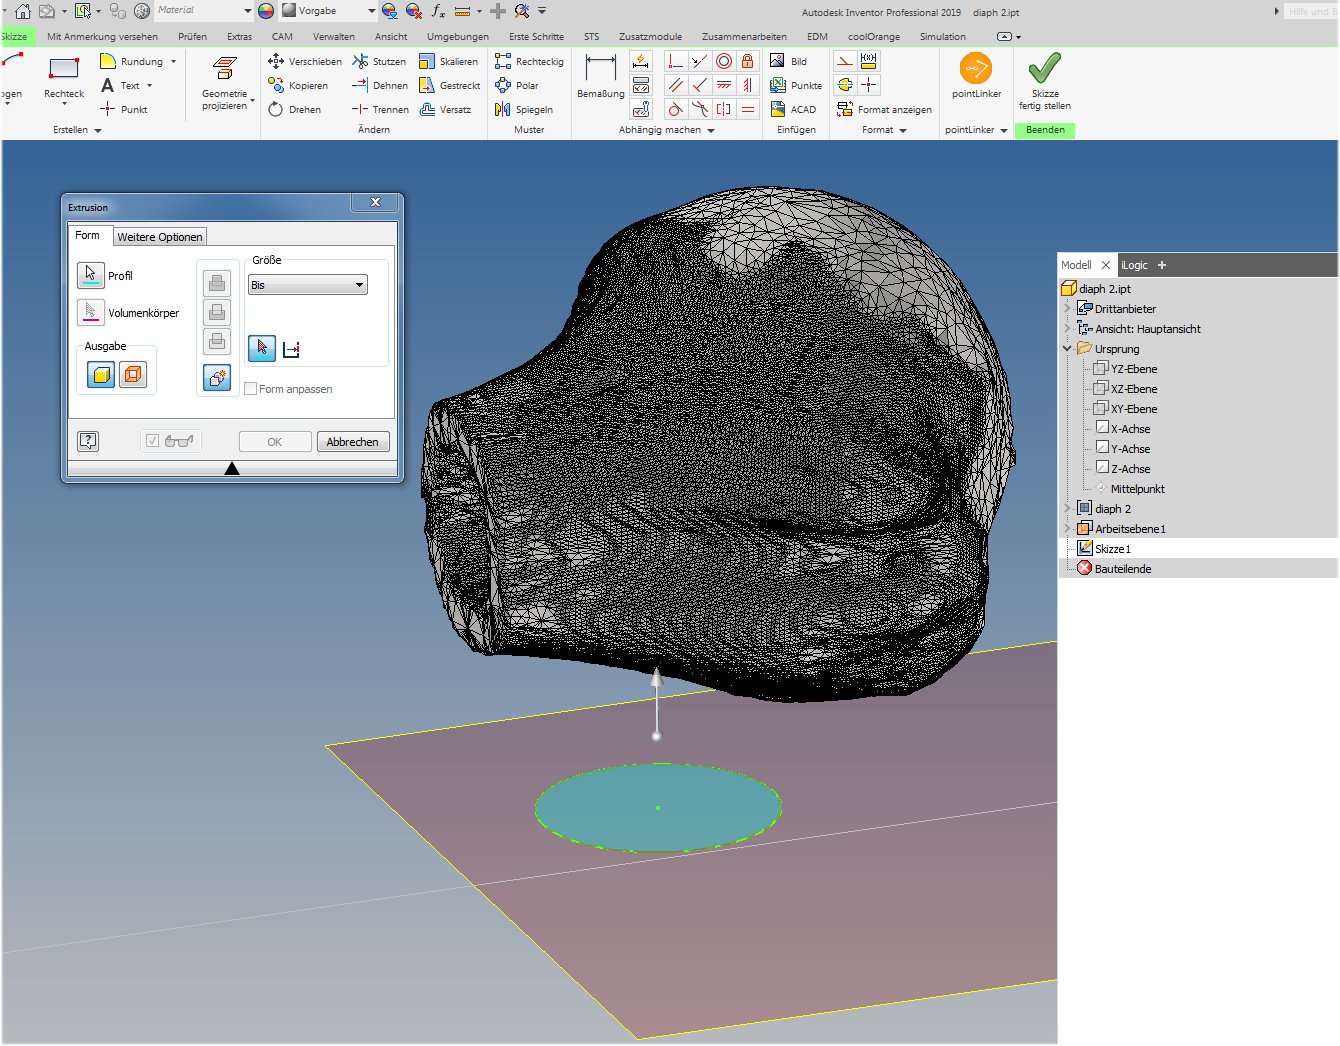Image resolution: width=1340 pixels, height=1046 pixels.
Task: Collapse the Ursprung folder in model tree
Action: 1067,349
